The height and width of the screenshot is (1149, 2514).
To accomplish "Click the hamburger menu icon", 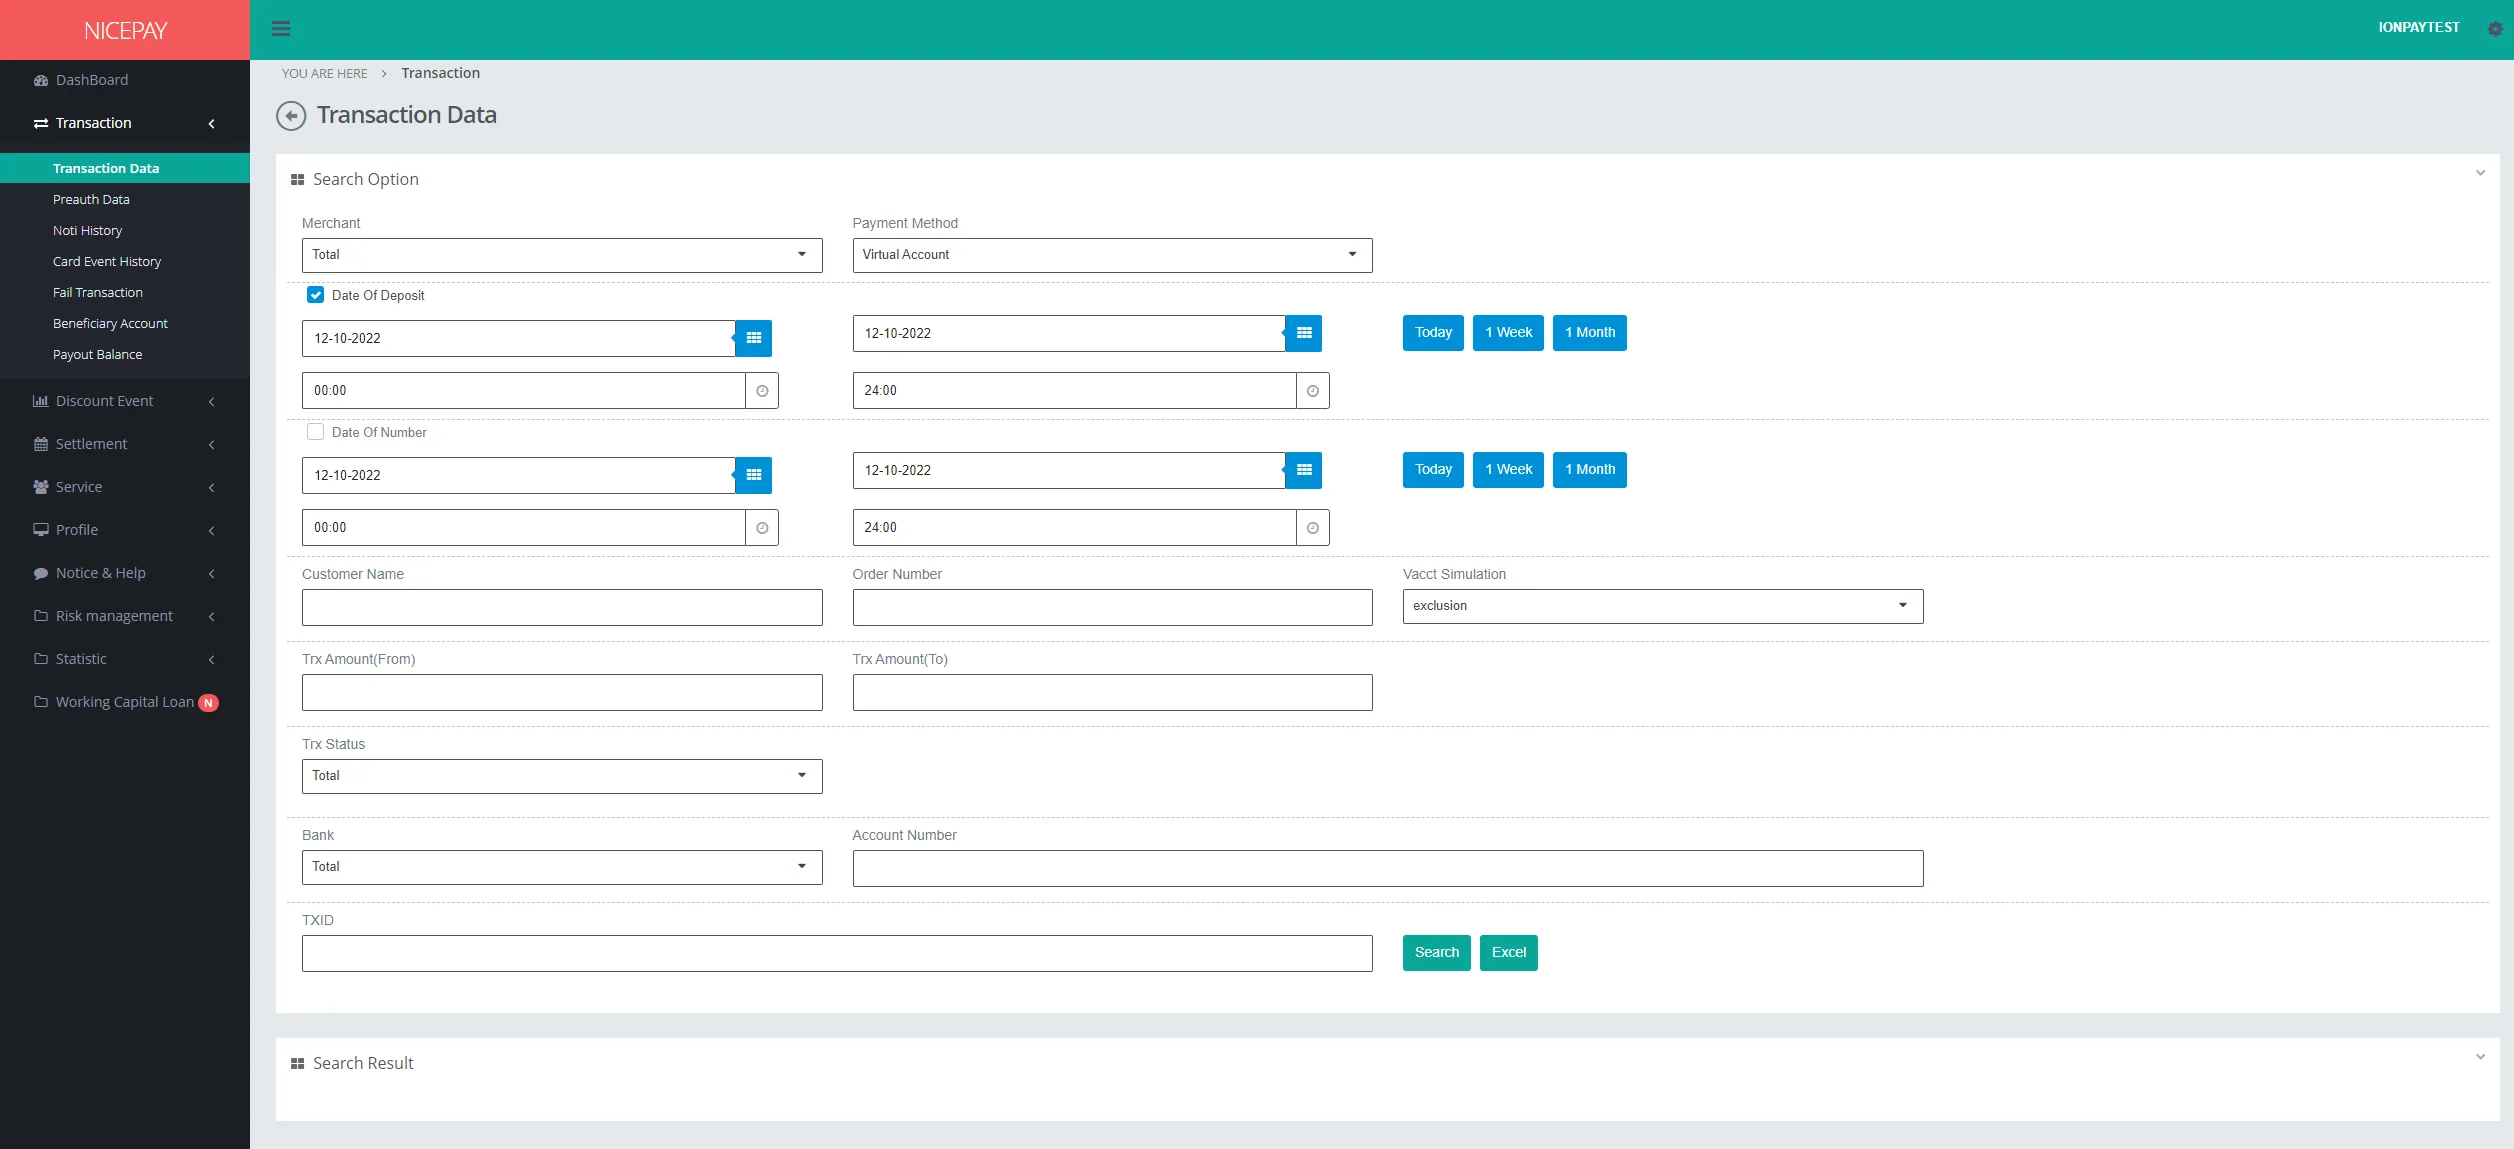I will (281, 27).
